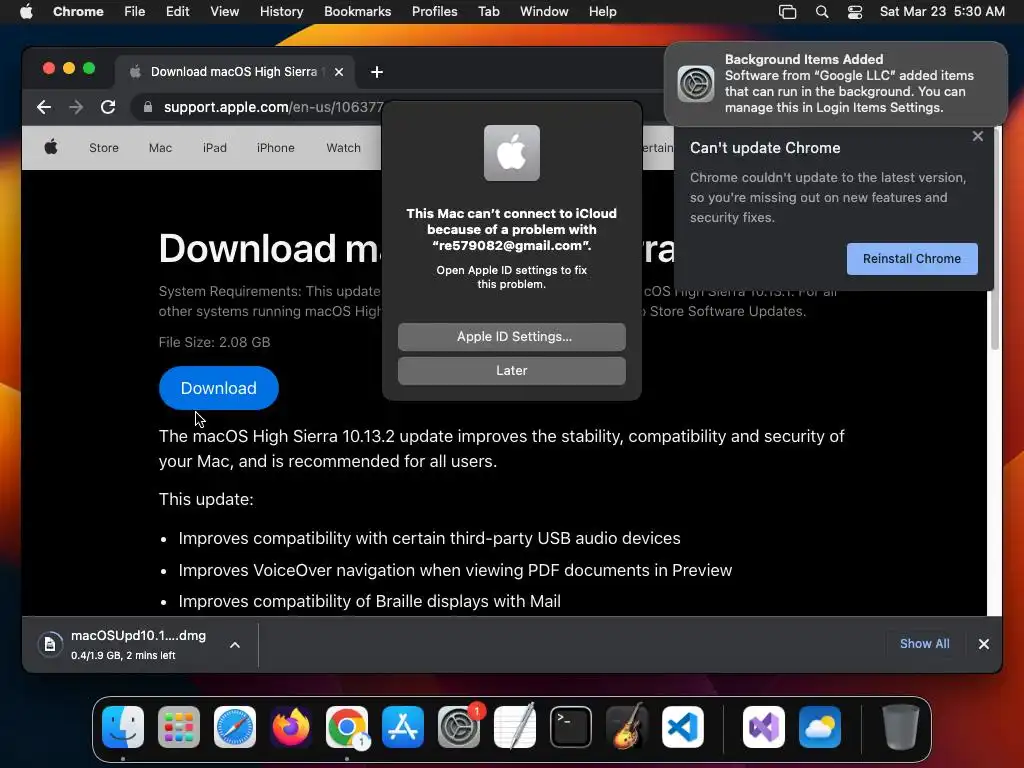Open the Window menu

click(544, 12)
